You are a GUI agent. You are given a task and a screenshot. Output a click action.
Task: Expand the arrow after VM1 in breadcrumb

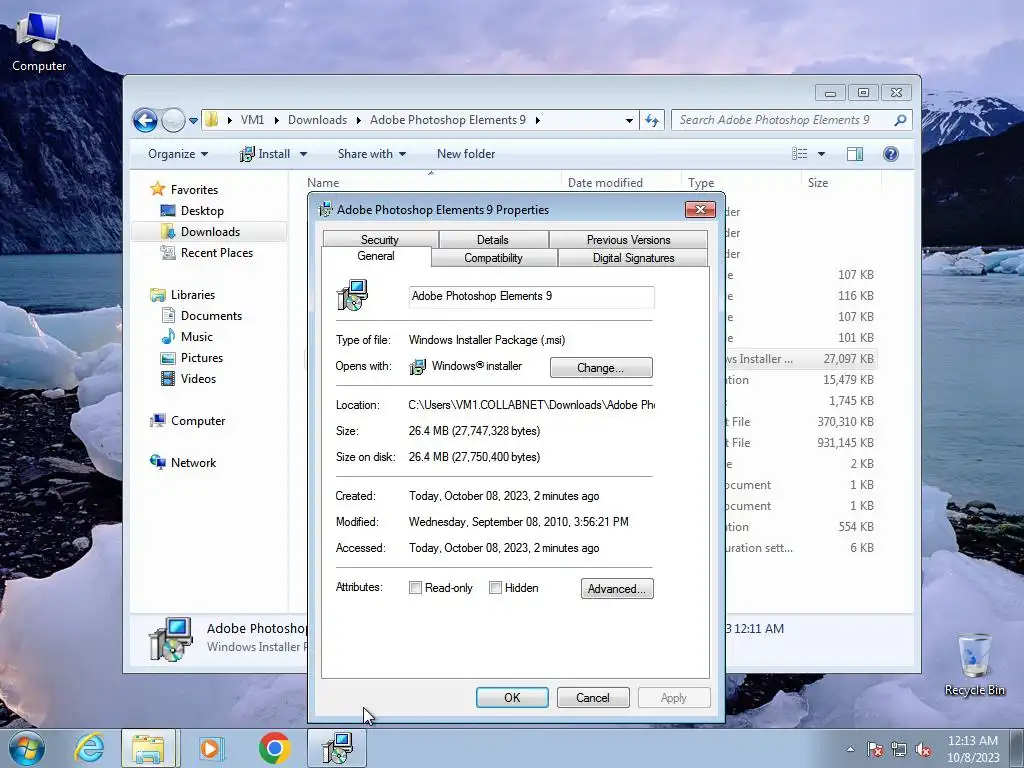click(277, 120)
